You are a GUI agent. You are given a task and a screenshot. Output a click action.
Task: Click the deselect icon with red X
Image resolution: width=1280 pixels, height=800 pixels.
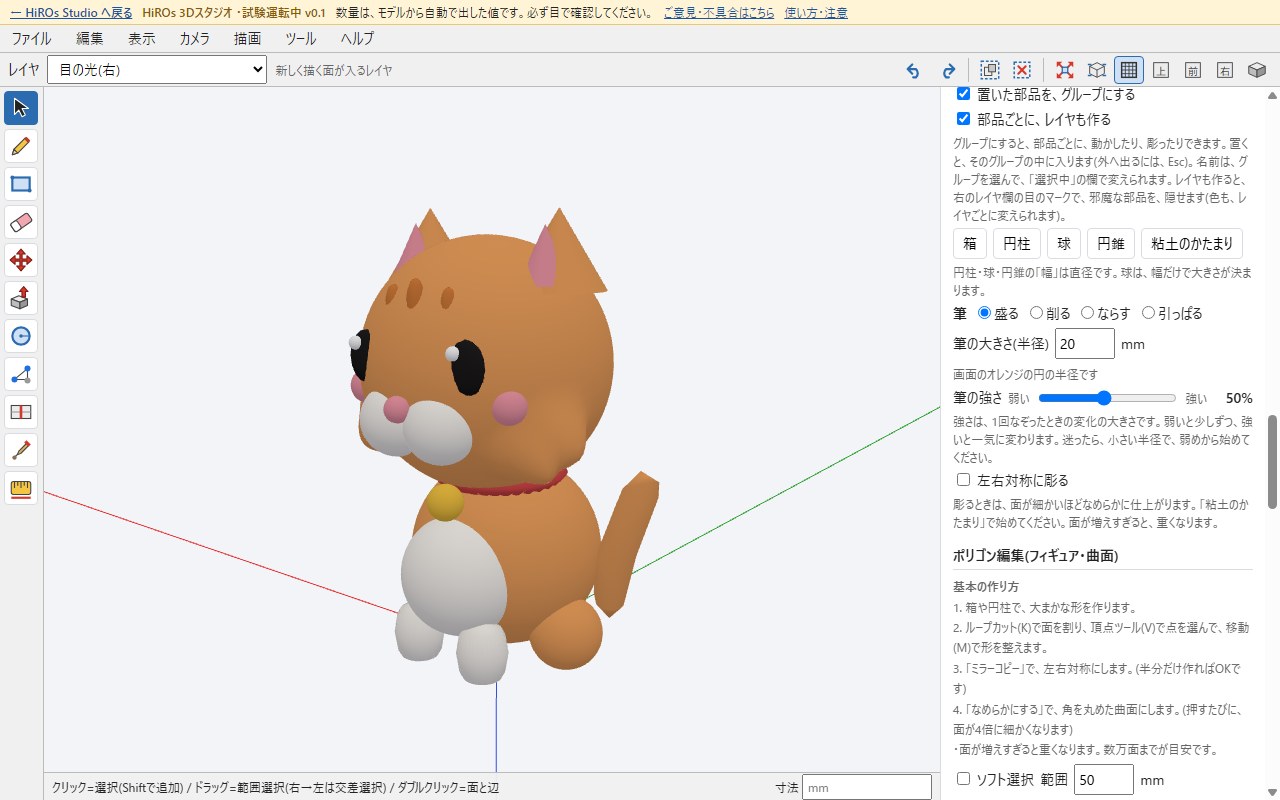click(x=1022, y=70)
